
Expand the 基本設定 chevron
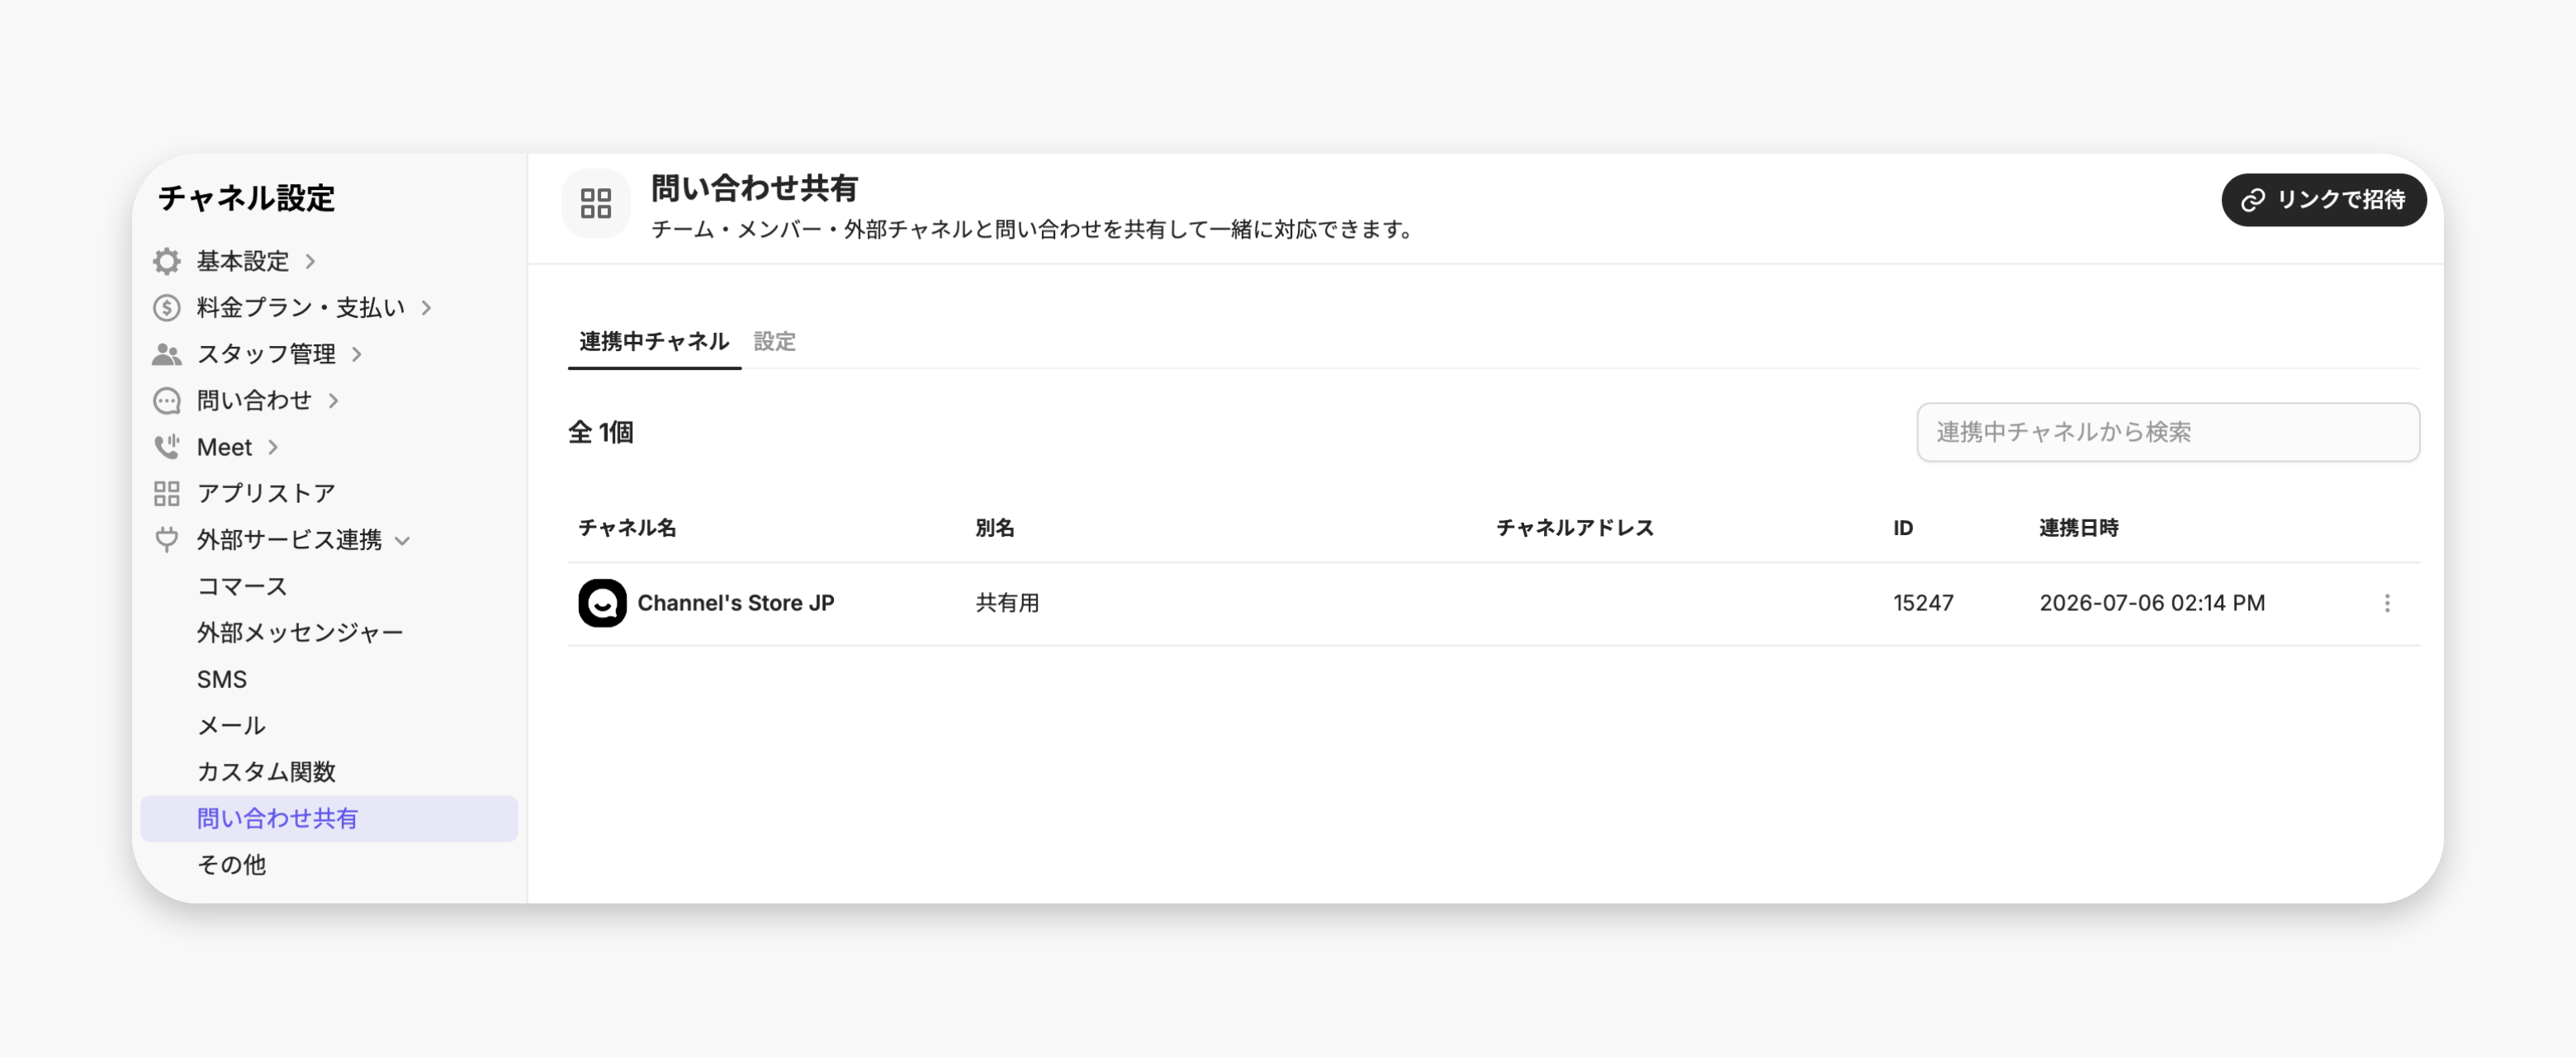coord(311,261)
